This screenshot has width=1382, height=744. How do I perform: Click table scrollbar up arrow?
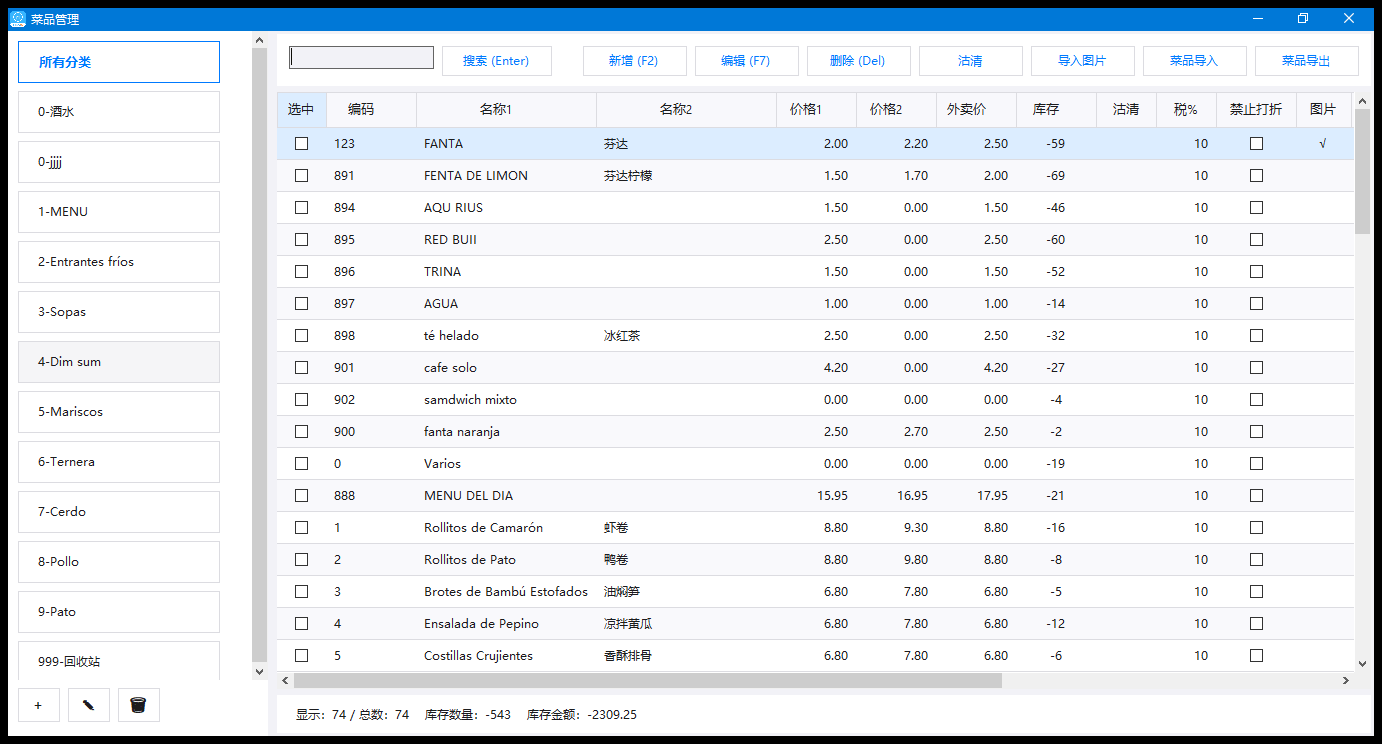(1362, 101)
